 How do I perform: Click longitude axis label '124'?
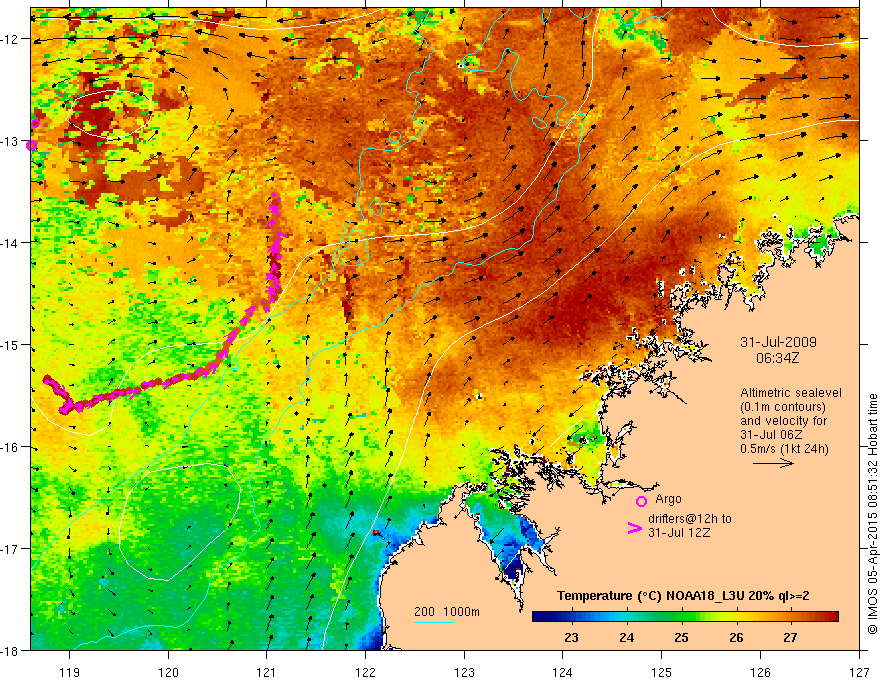coord(563,672)
